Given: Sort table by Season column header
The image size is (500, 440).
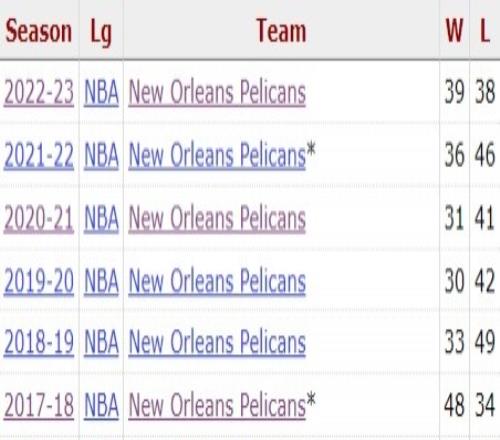Looking at the screenshot, I should (x=39, y=31).
